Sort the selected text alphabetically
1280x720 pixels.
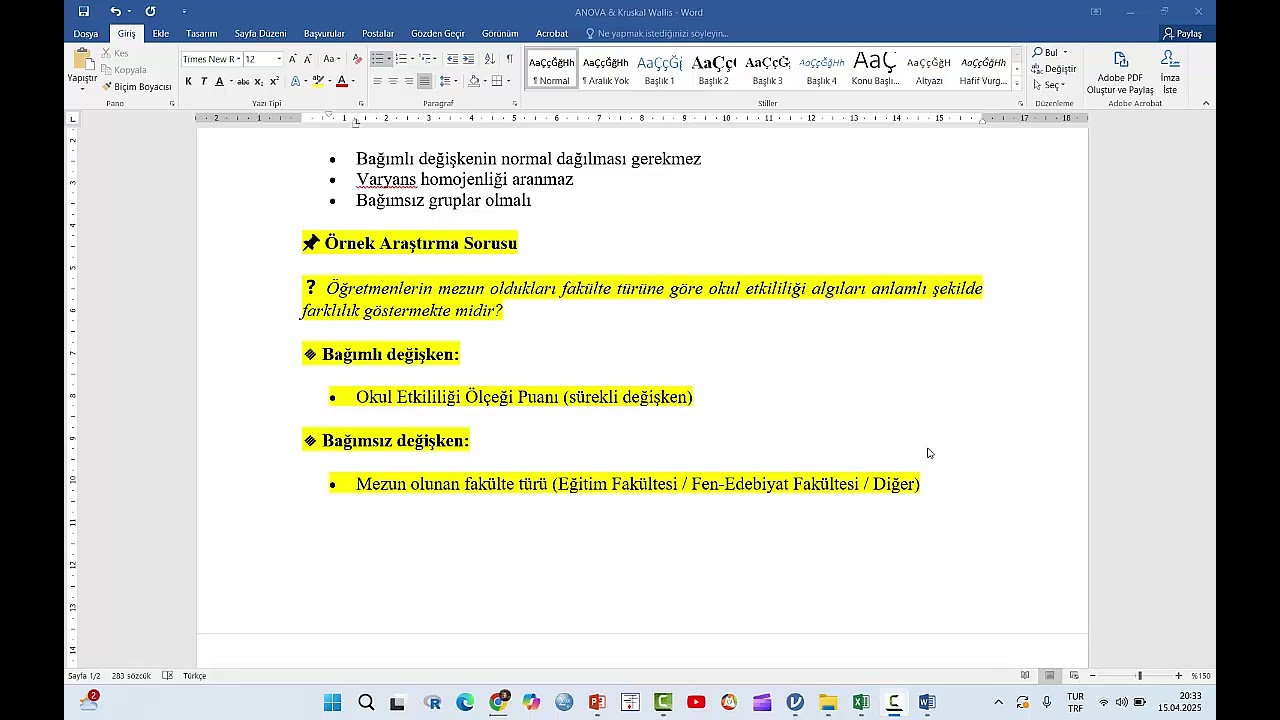[490, 59]
